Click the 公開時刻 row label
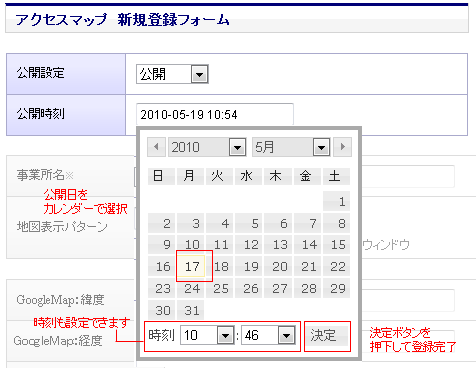The image size is (476, 368). pos(41,114)
